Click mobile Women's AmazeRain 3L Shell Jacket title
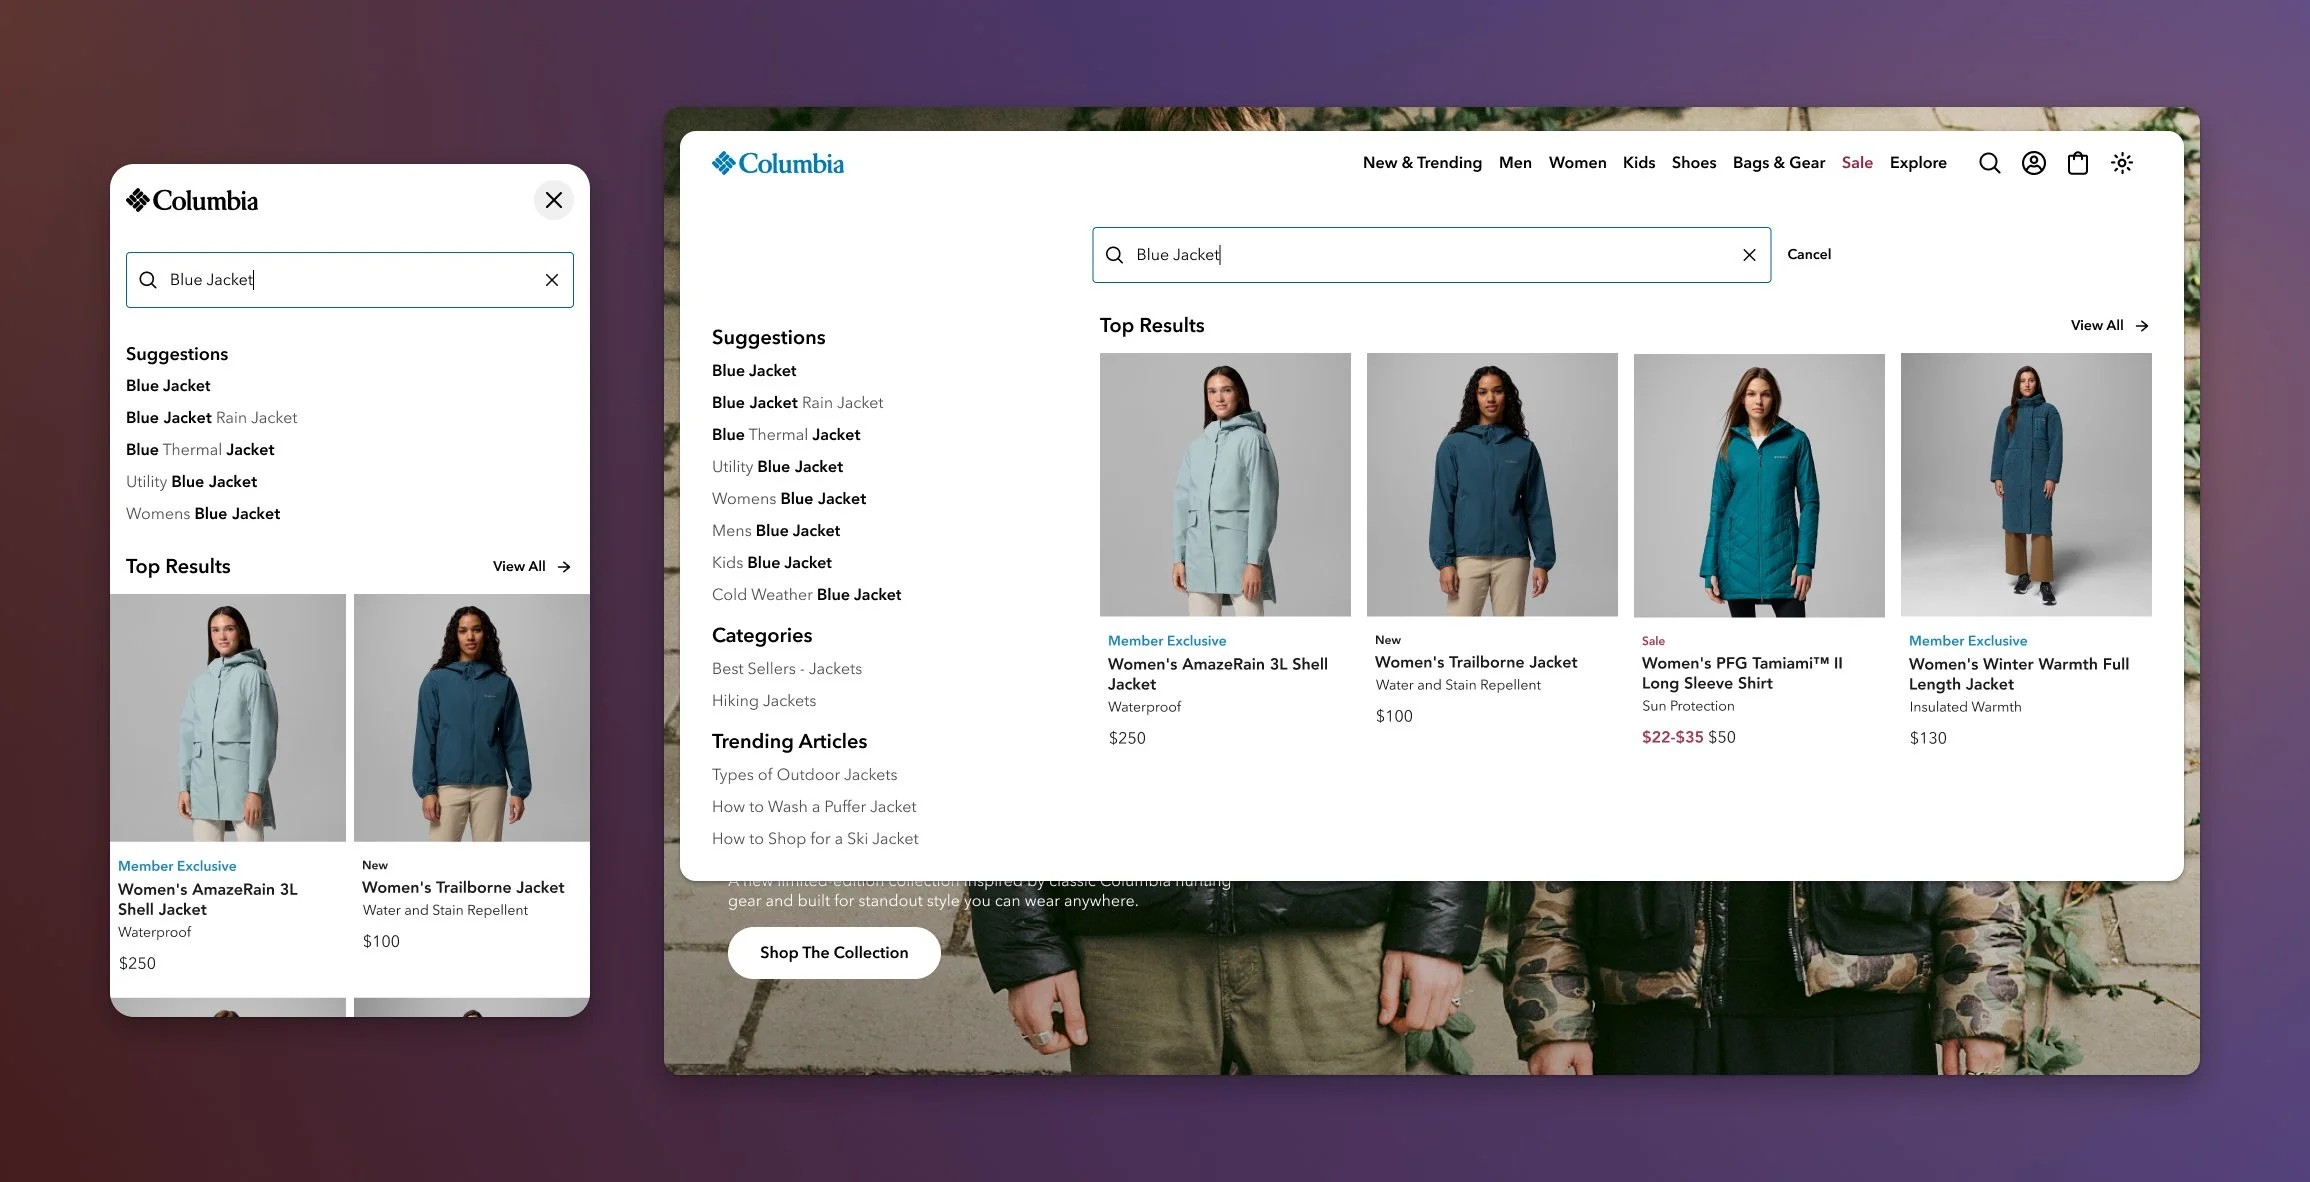 208,899
